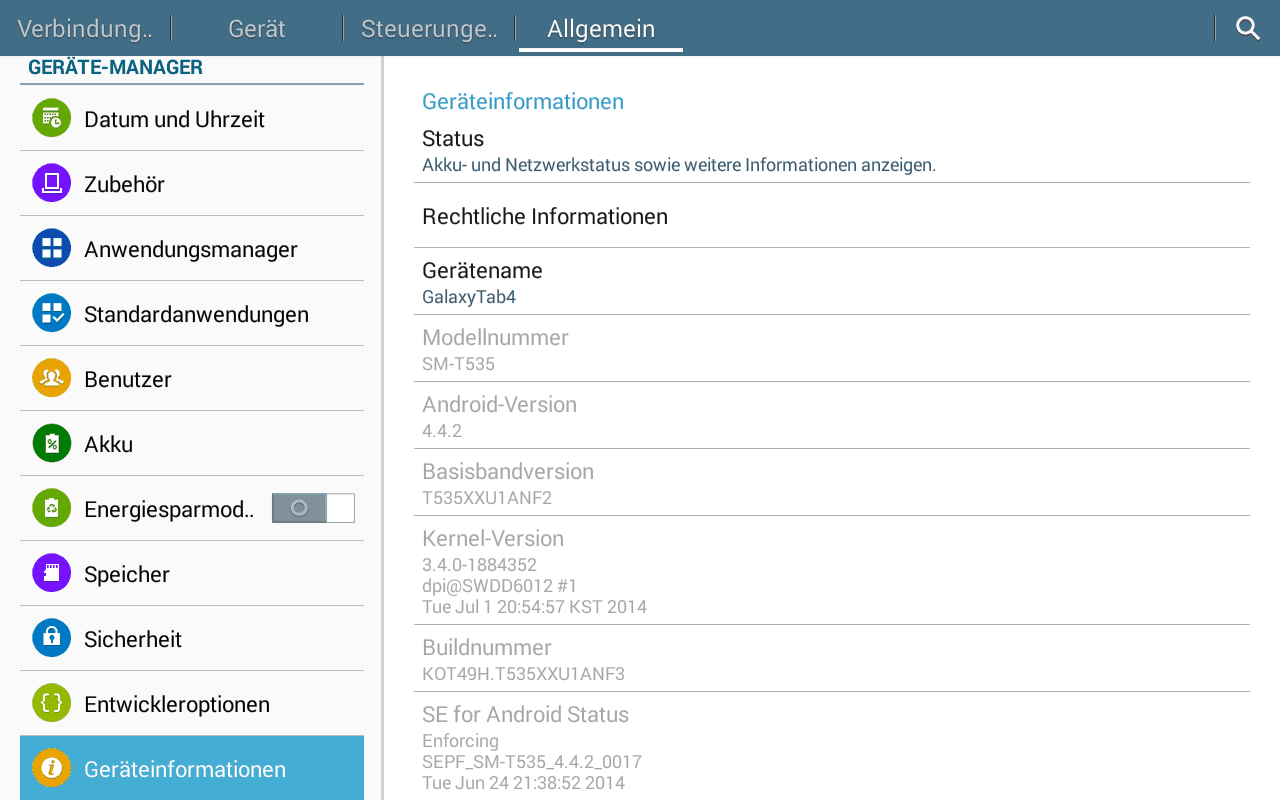
Task: Tap Basisbandversion T535XXU1ANF2 row
Action: (x=832, y=483)
